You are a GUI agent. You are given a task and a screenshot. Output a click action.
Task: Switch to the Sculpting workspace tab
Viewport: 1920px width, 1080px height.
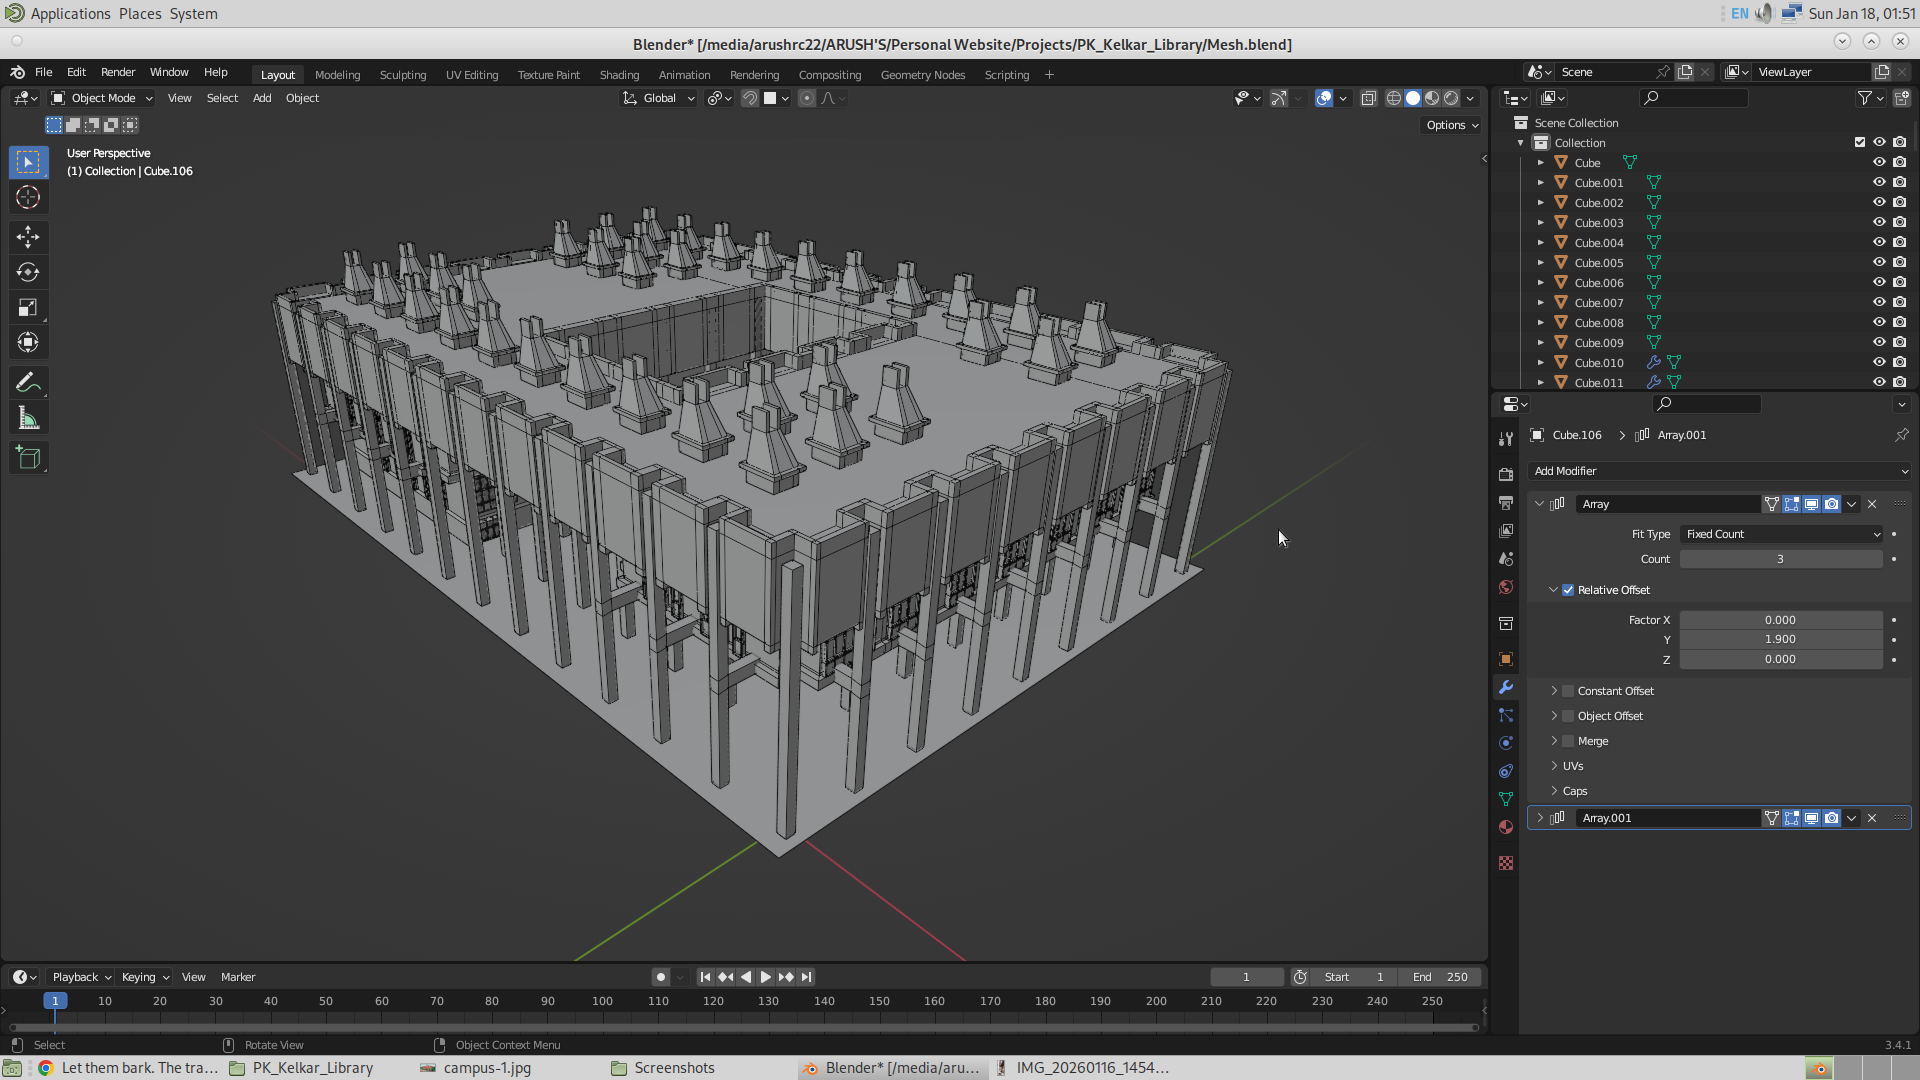(x=402, y=75)
